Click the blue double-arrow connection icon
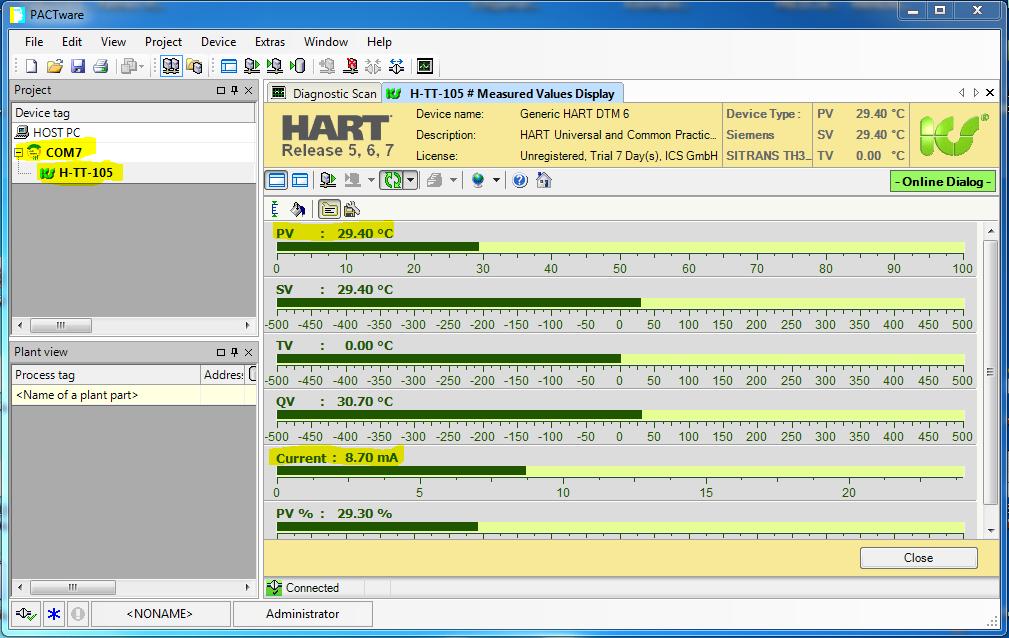Viewport: 1009px width, 638px height. [x=396, y=66]
